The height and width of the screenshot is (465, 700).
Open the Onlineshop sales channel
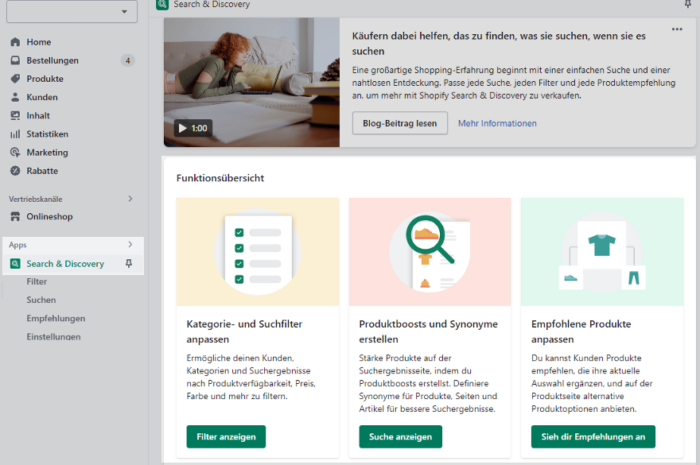pos(49,216)
